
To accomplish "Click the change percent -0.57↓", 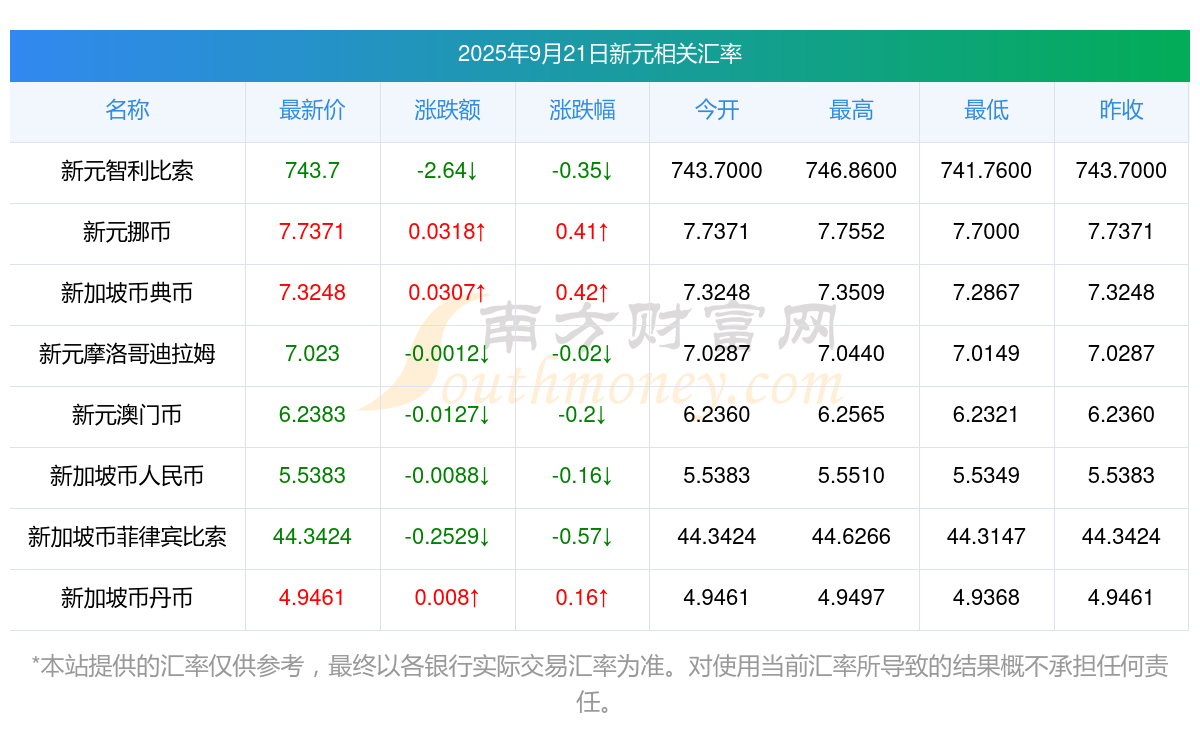I will tap(582, 537).
